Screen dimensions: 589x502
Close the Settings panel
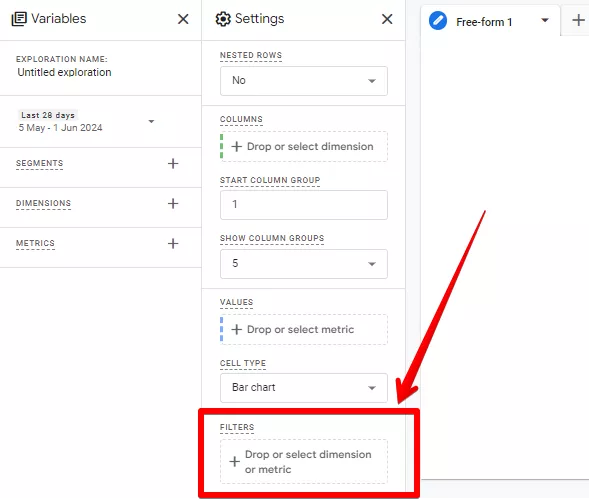click(387, 19)
